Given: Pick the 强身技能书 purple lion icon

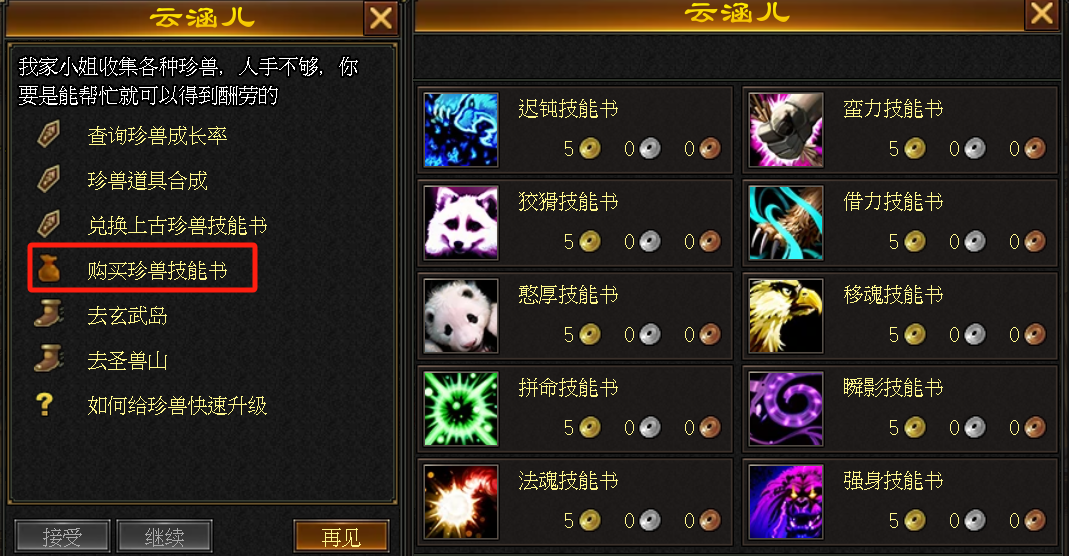Looking at the screenshot, I should point(786,502).
